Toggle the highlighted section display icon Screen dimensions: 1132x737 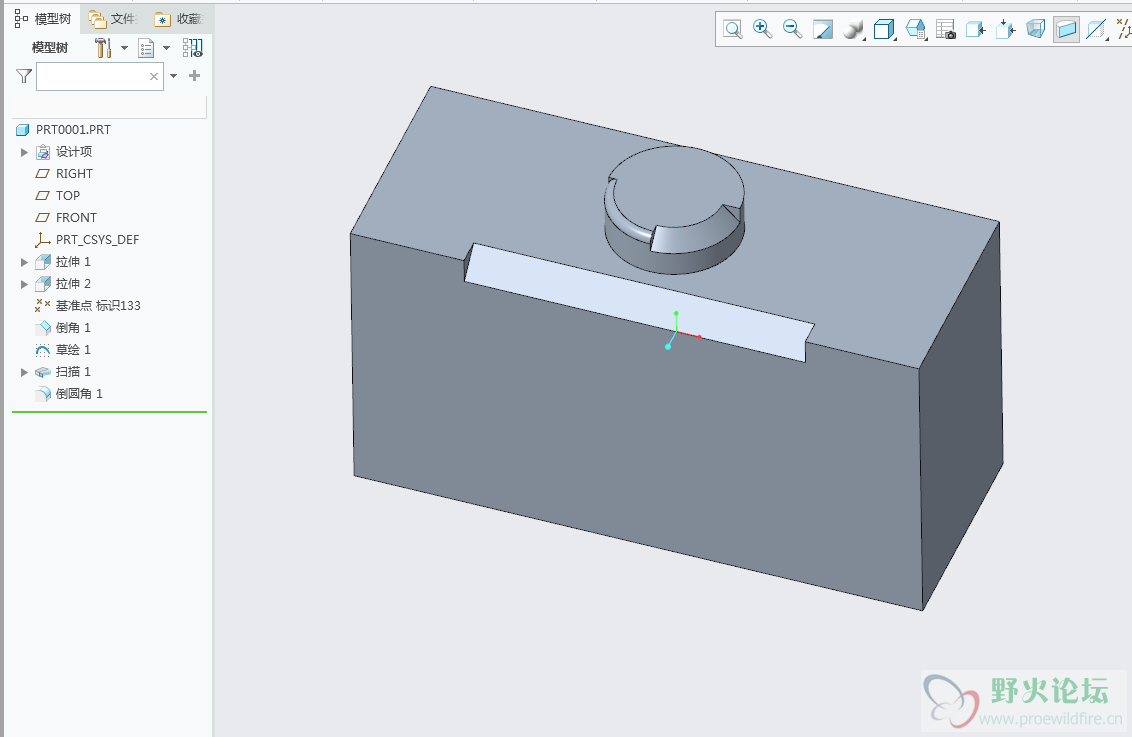pos(1066,30)
